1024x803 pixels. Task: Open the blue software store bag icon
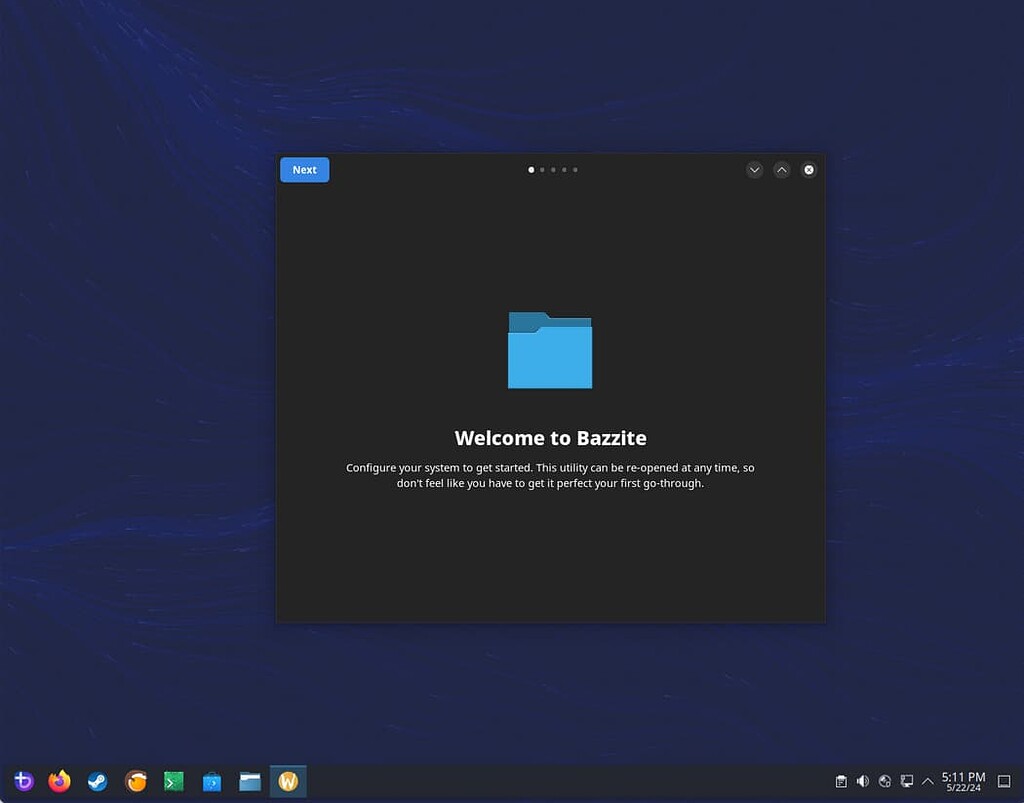click(x=211, y=781)
